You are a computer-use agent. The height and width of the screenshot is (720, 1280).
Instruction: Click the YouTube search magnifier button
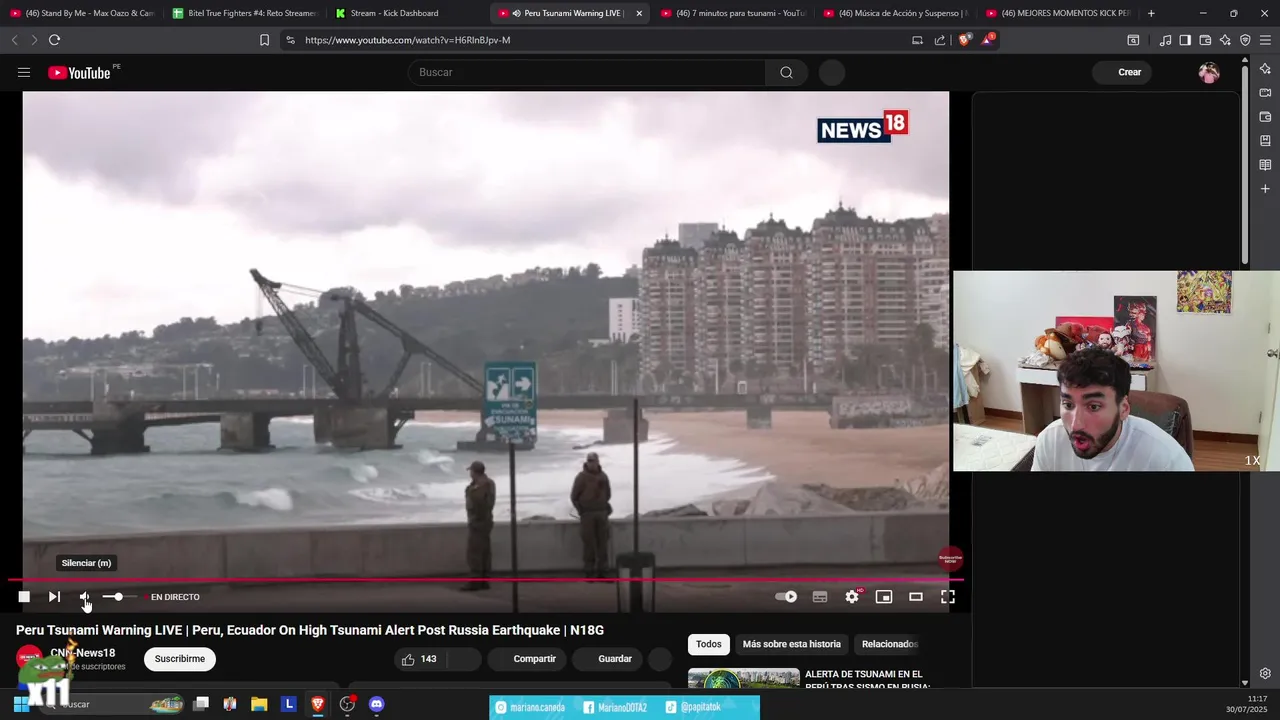pyautogui.click(x=786, y=72)
